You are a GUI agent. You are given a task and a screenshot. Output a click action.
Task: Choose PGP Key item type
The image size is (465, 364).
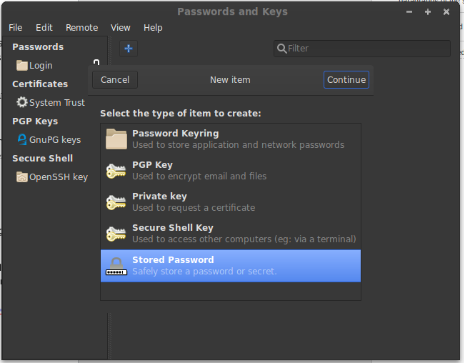231,171
